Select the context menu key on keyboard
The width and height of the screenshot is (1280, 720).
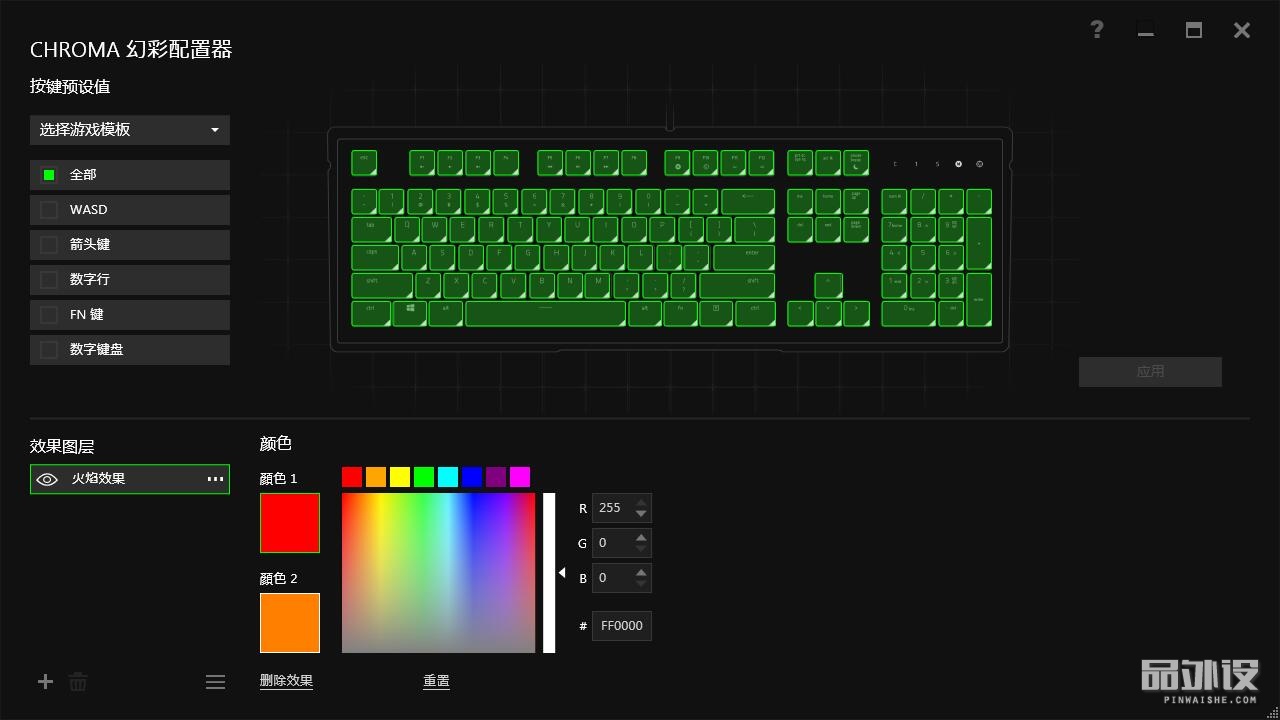(x=716, y=313)
